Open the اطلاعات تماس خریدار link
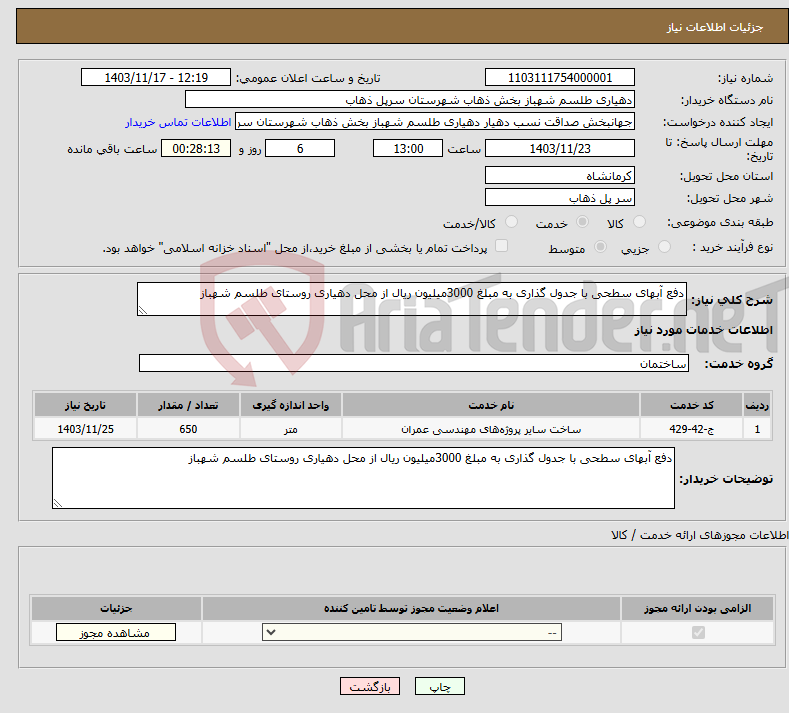This screenshot has height=713, width=789. pos(178,122)
